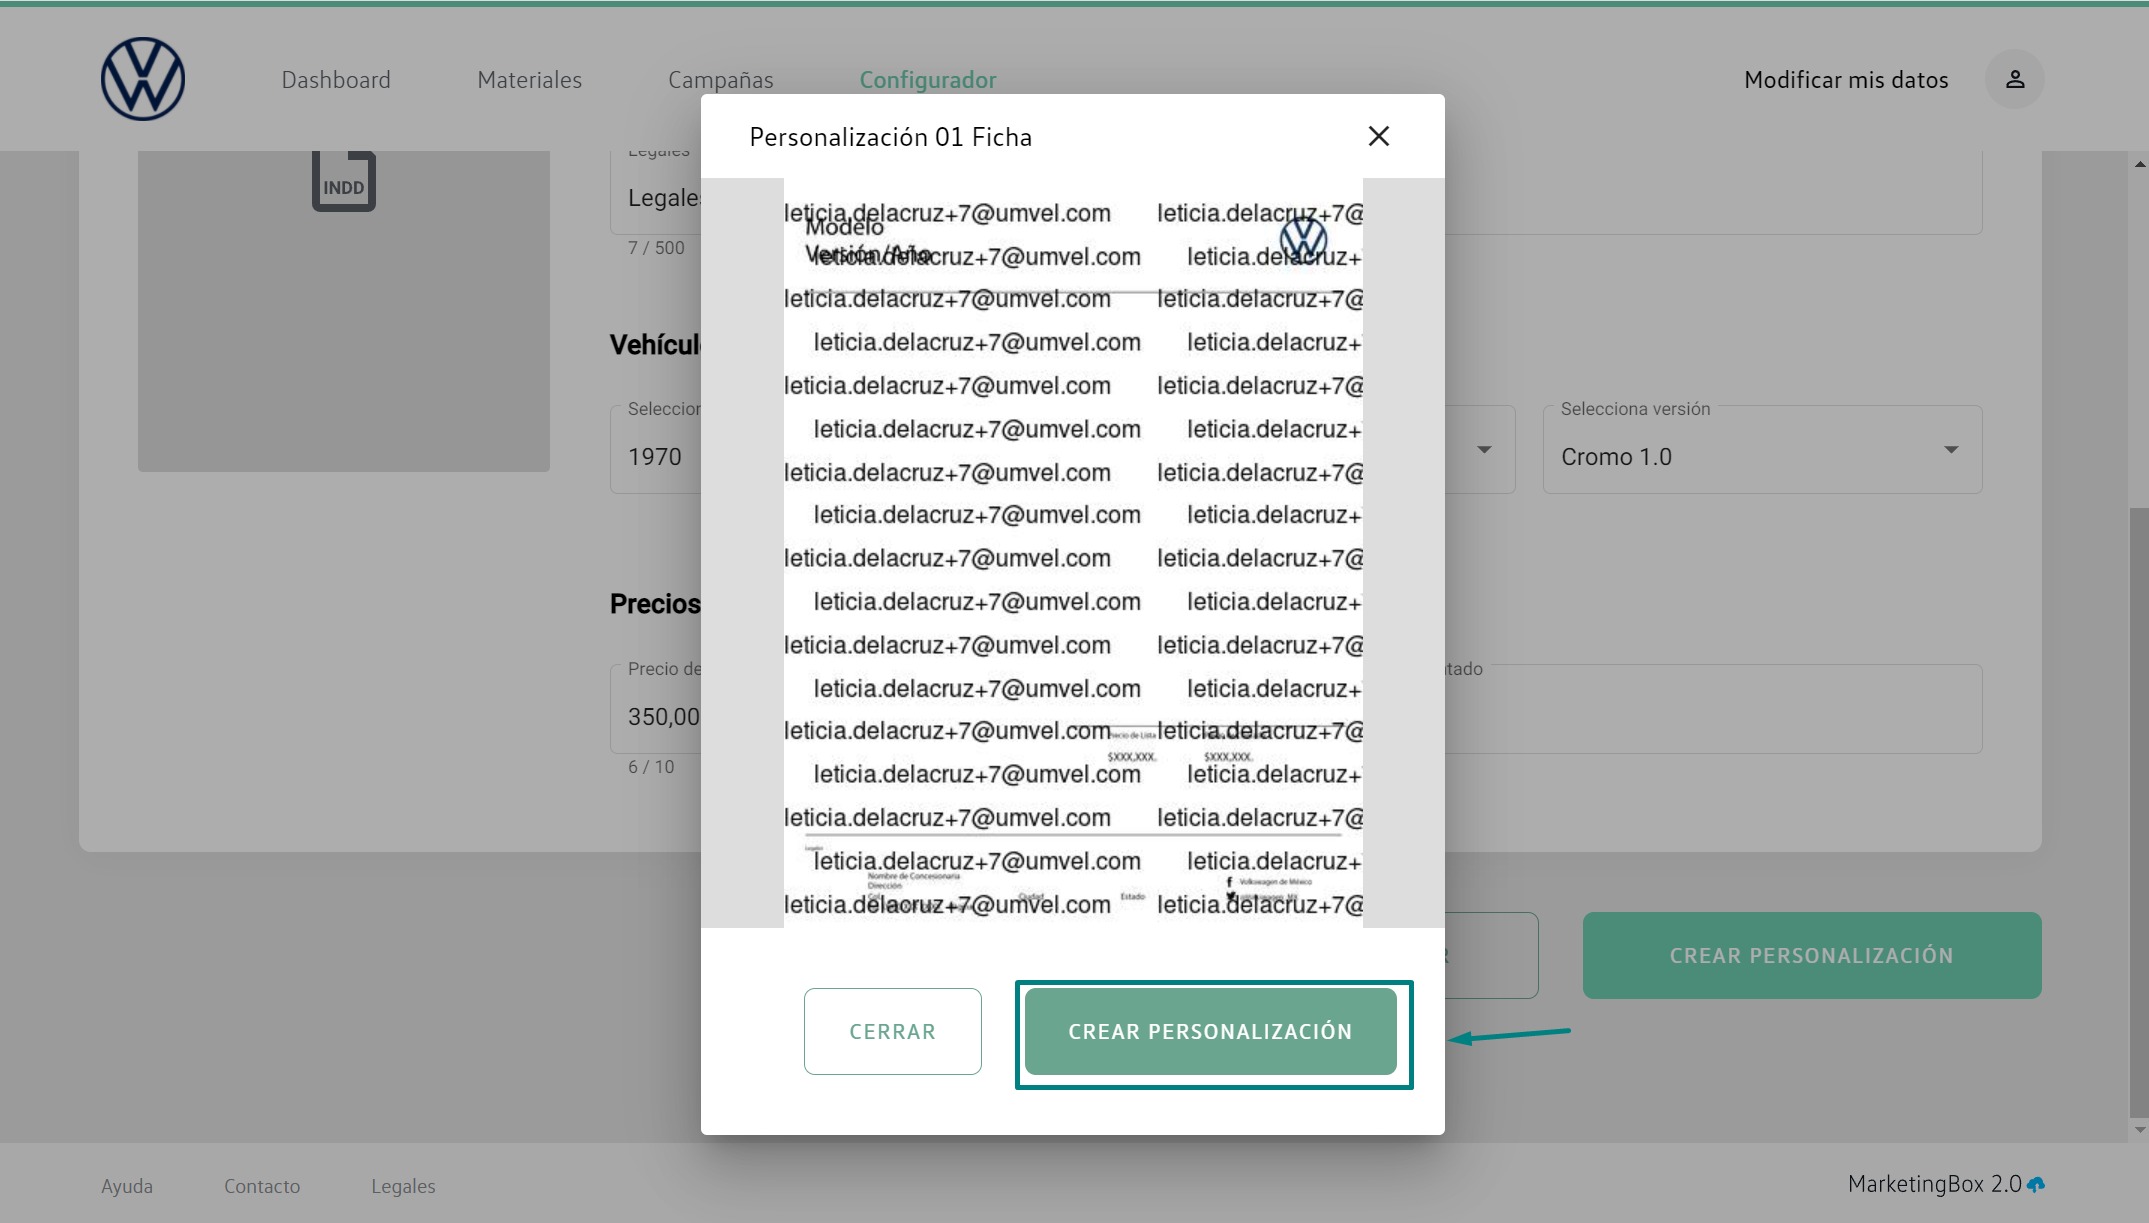This screenshot has width=2149, height=1223.
Task: Open the middle vehicle dropdown arrow
Action: [x=1484, y=450]
